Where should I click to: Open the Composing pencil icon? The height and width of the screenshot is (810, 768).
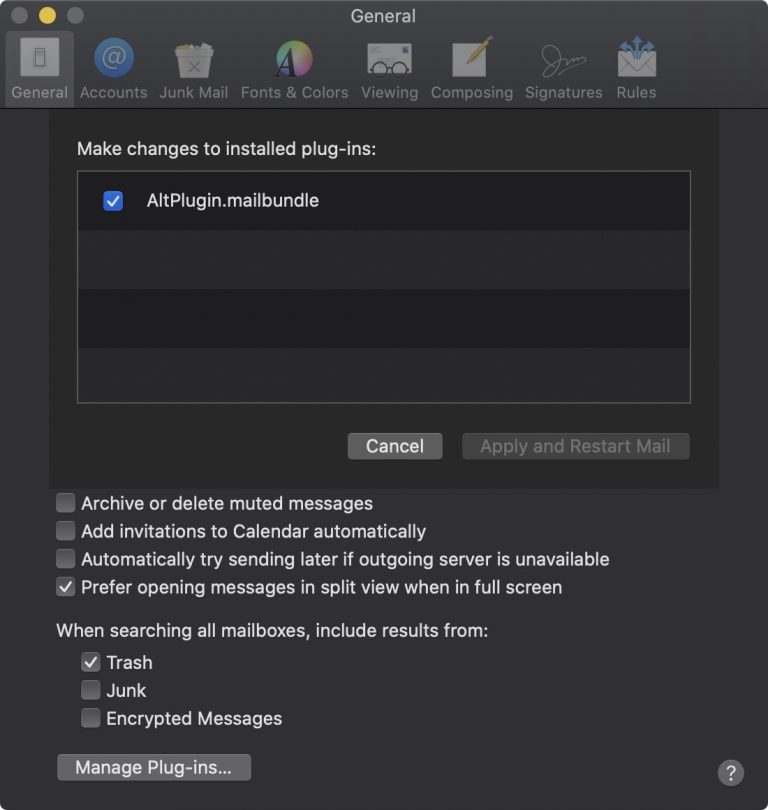pyautogui.click(x=471, y=59)
